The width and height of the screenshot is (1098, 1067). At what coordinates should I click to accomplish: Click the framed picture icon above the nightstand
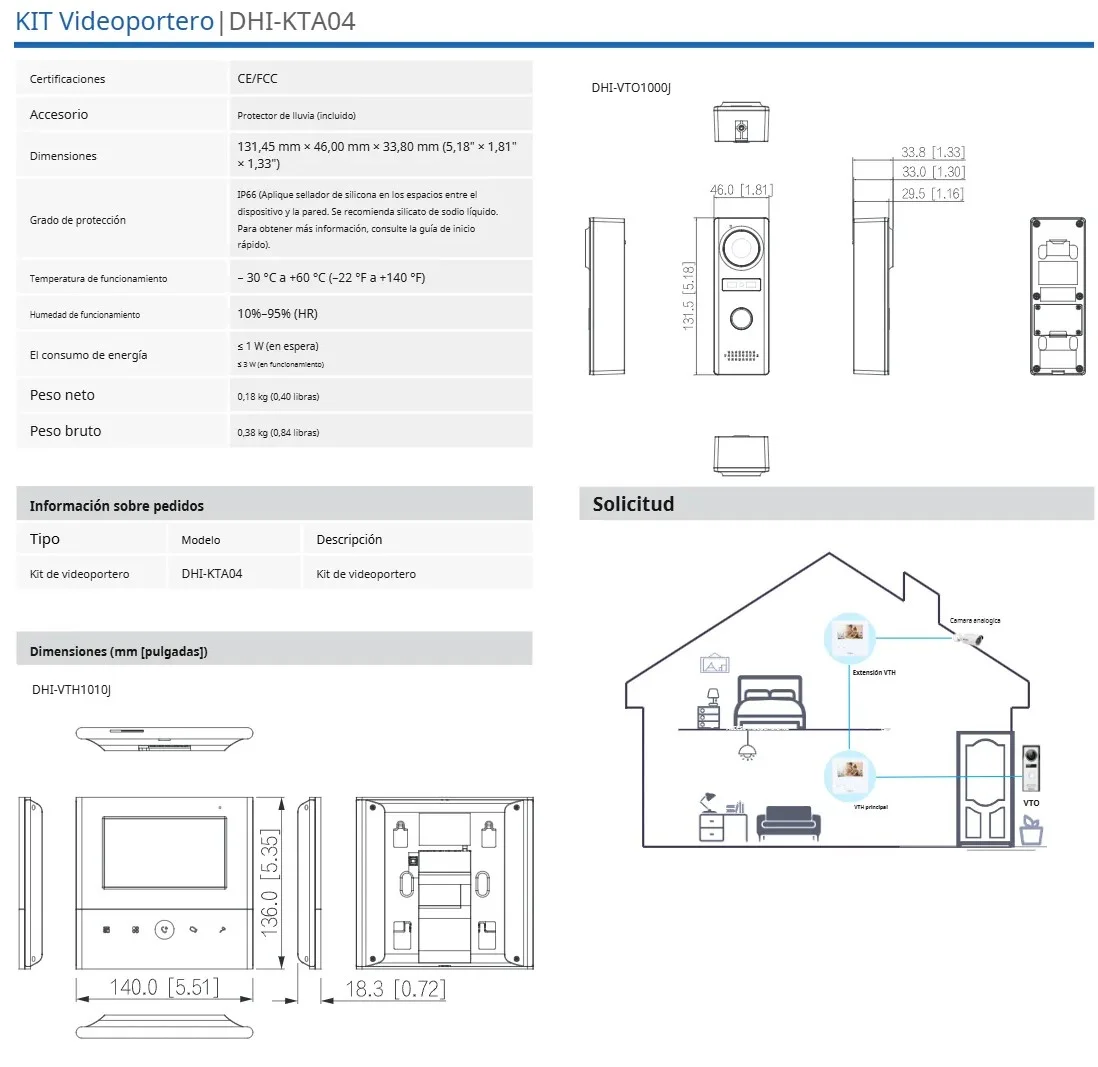(x=715, y=664)
